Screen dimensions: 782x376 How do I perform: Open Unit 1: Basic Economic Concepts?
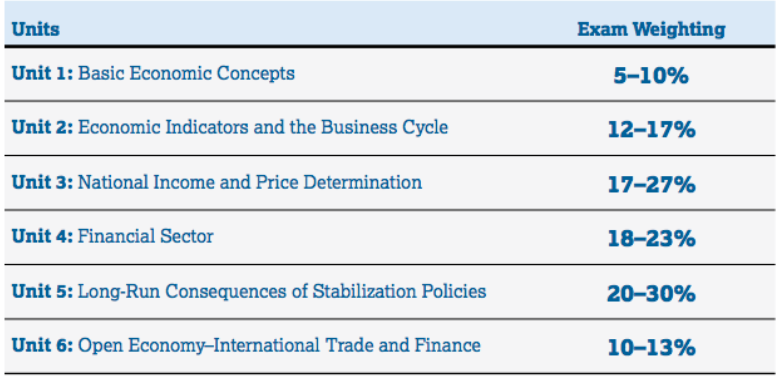point(153,73)
